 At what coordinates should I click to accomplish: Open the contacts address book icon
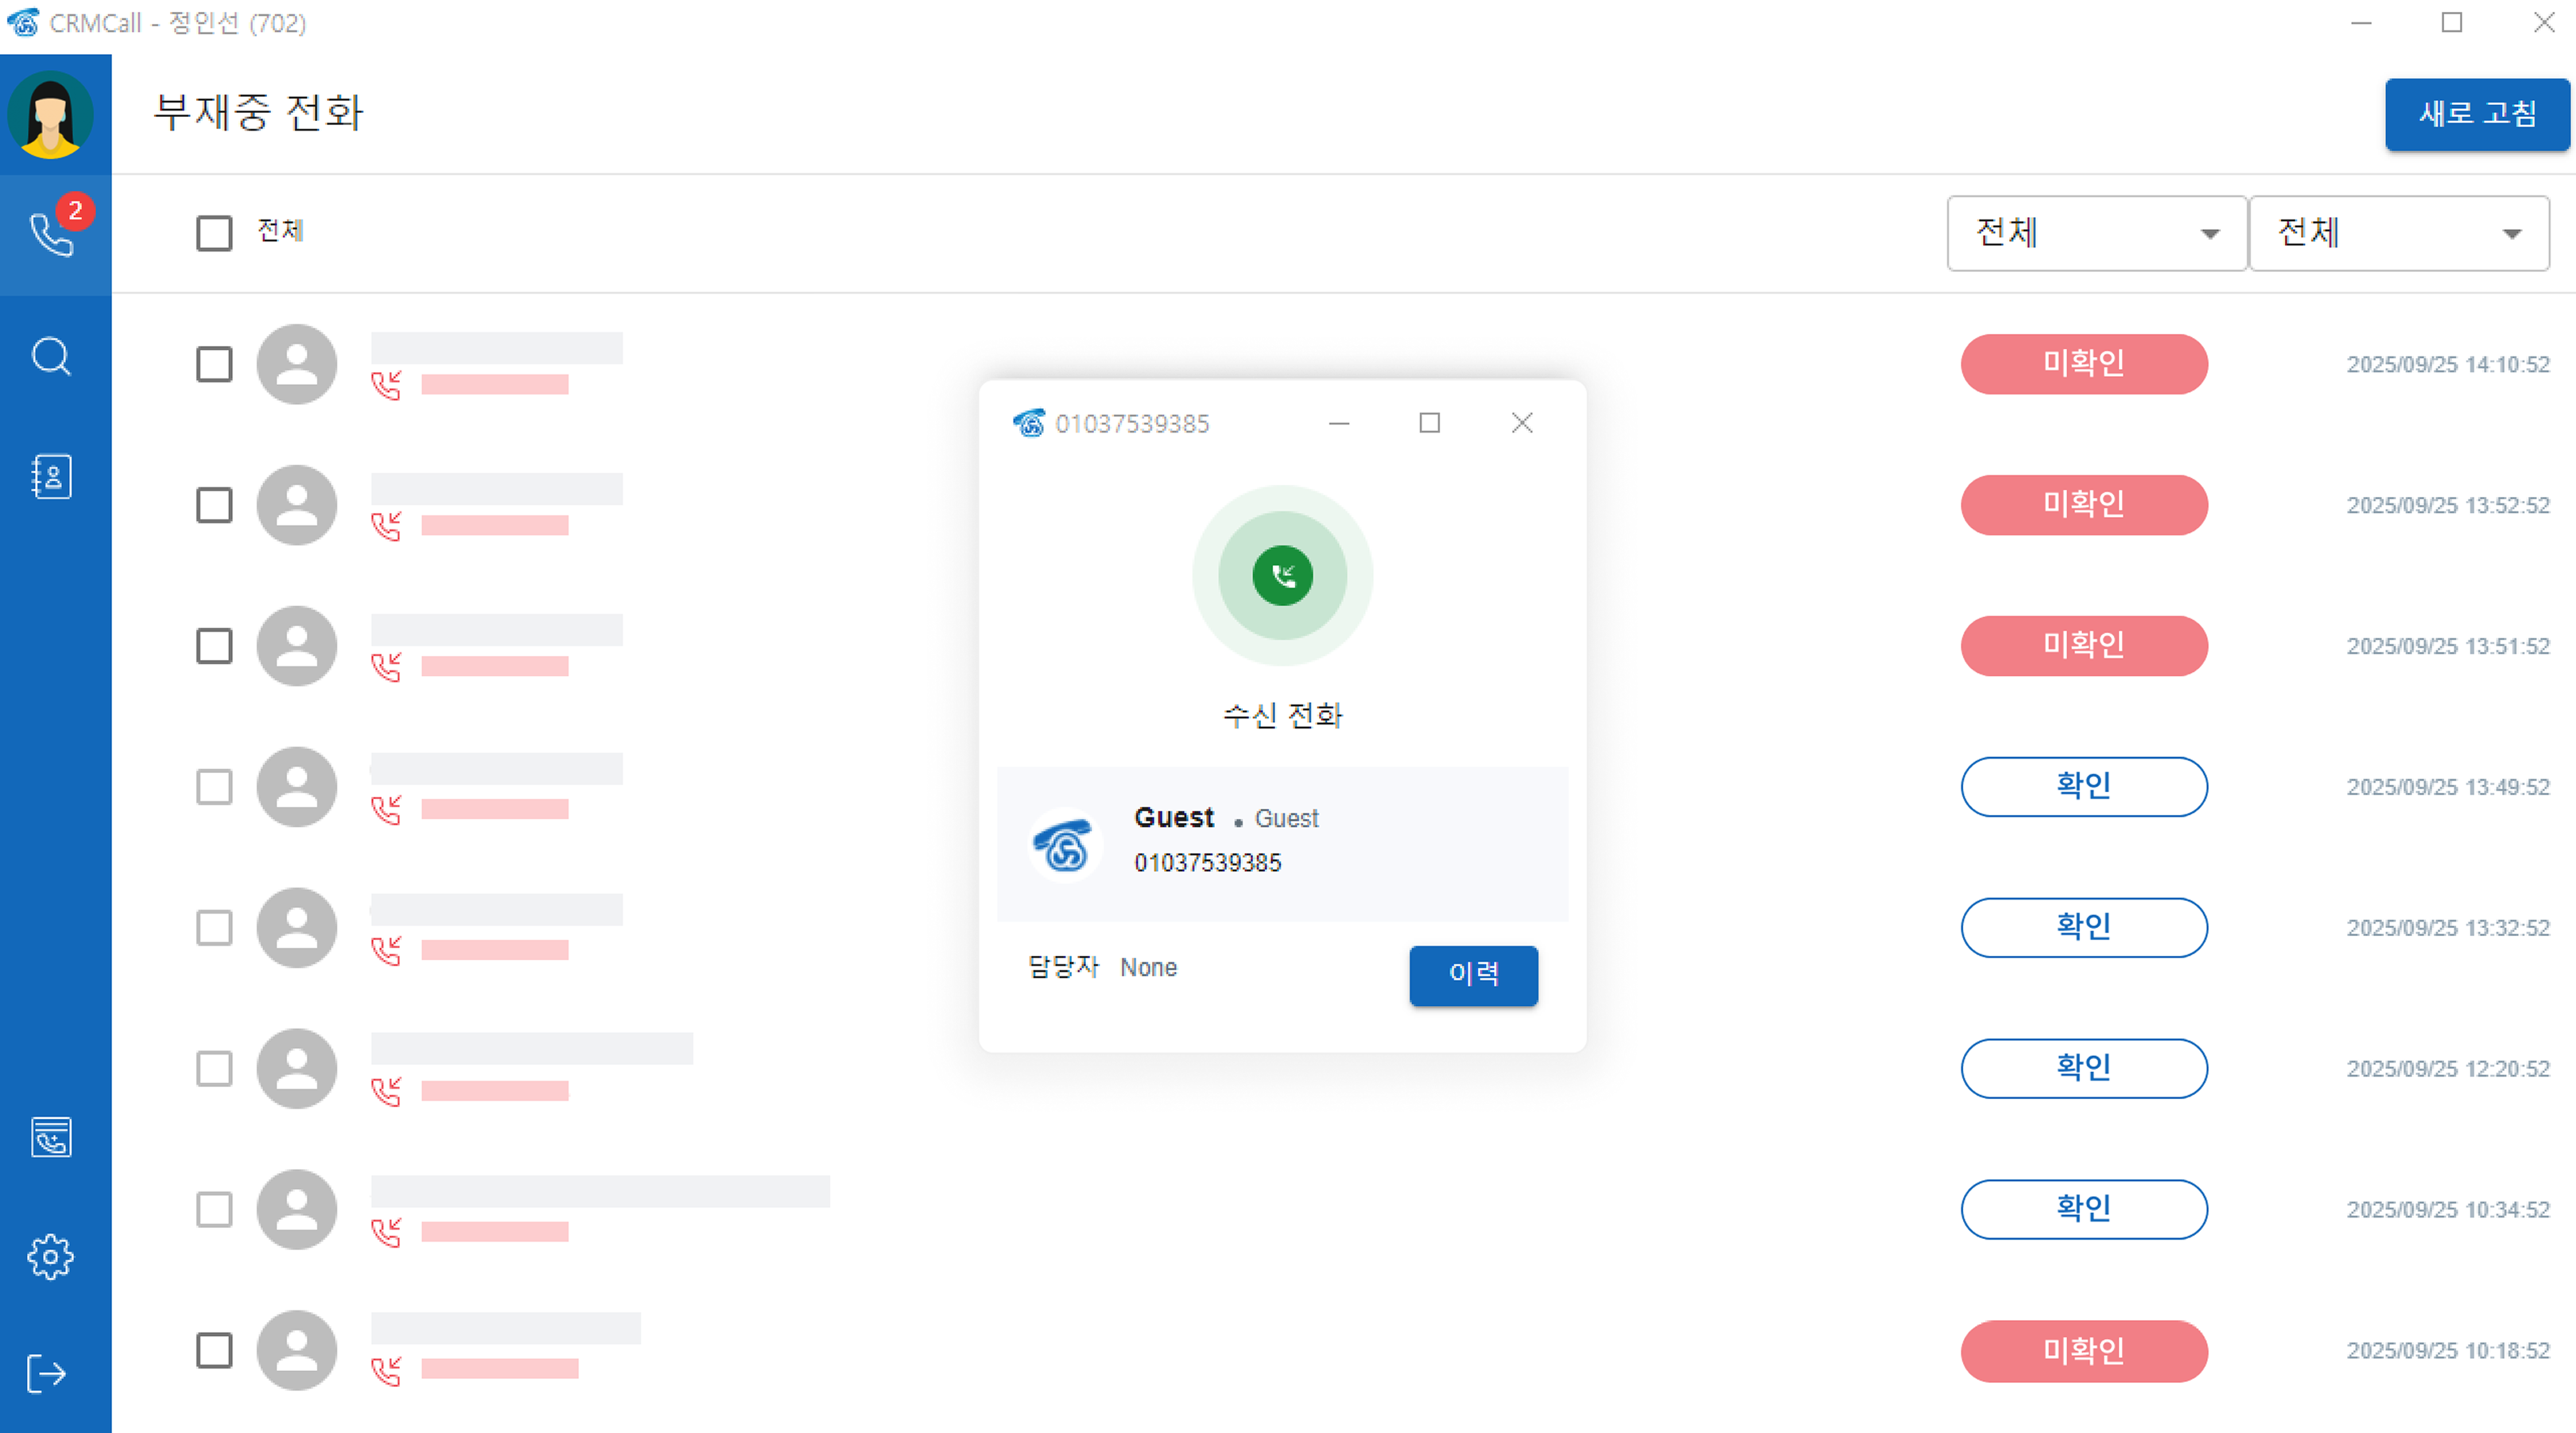[x=52, y=476]
